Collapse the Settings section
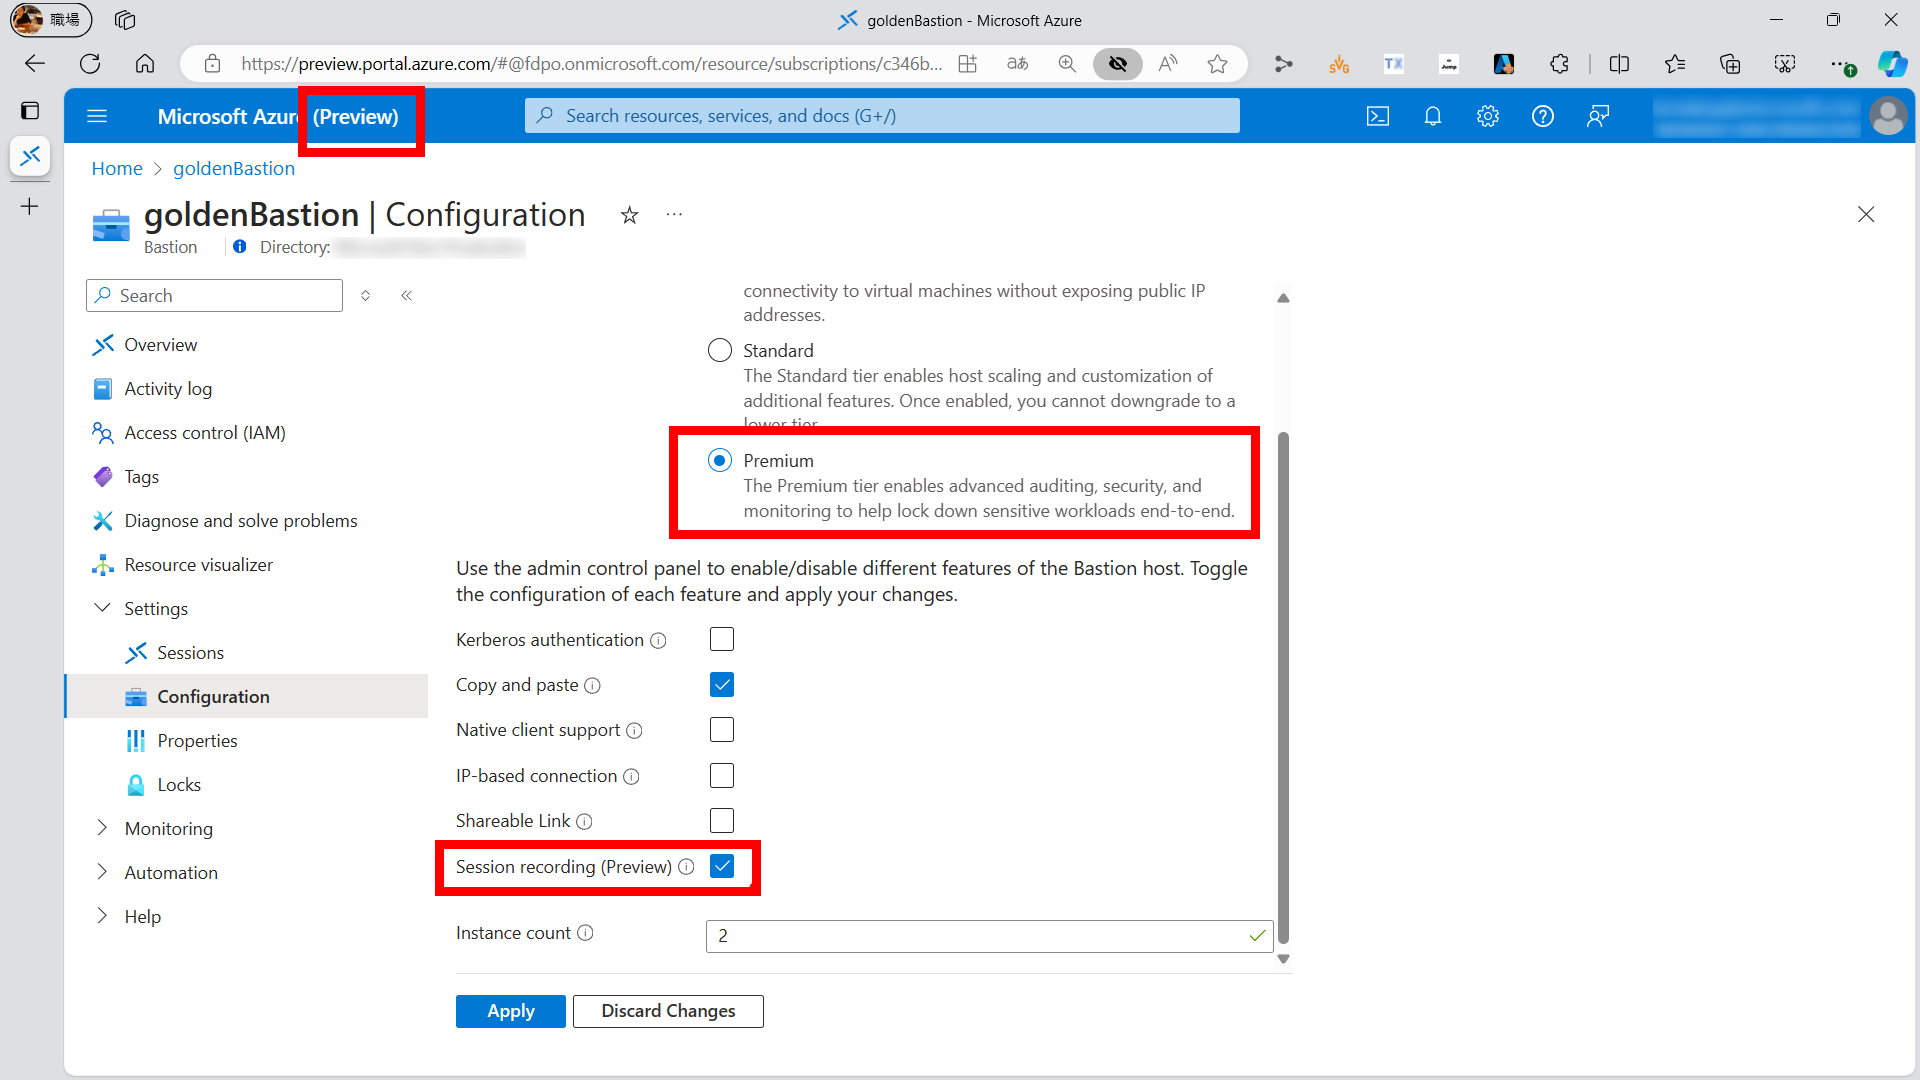Image resolution: width=1920 pixels, height=1080 pixels. (x=102, y=608)
